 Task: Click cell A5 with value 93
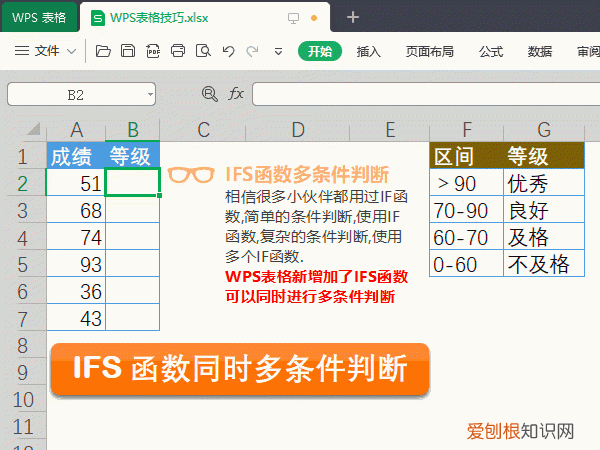[x=76, y=264]
